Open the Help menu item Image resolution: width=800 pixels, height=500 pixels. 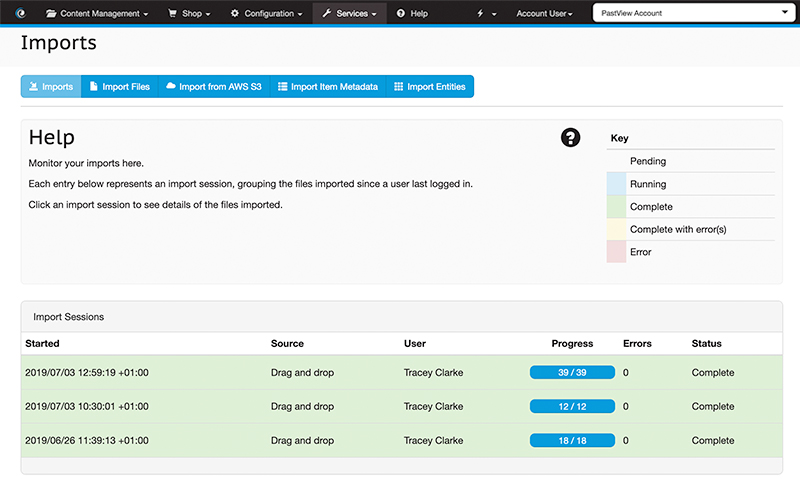pyautogui.click(x=412, y=13)
